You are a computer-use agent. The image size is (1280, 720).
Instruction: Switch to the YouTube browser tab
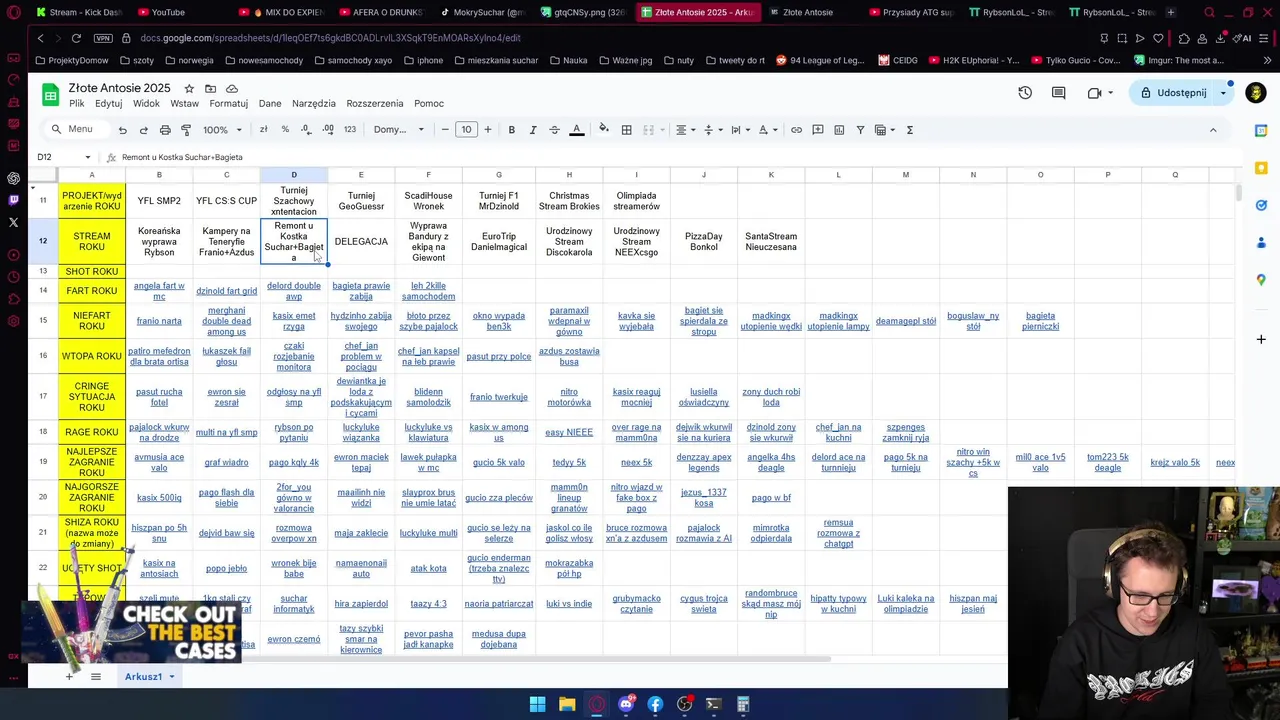tap(170, 12)
